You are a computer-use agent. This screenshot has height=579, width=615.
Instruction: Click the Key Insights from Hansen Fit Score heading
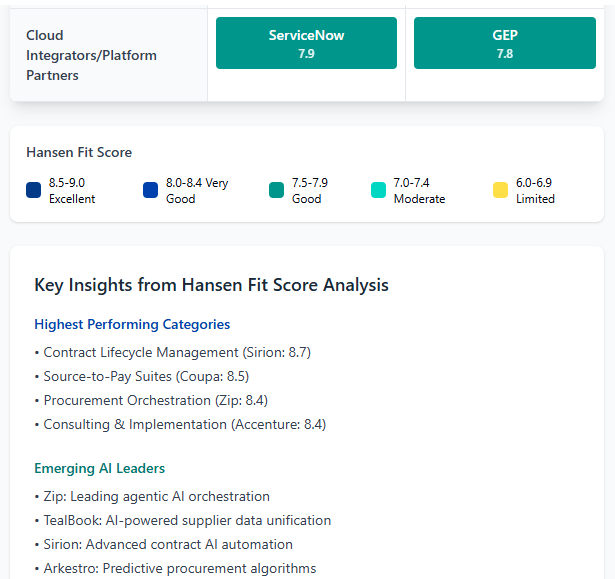point(211,285)
